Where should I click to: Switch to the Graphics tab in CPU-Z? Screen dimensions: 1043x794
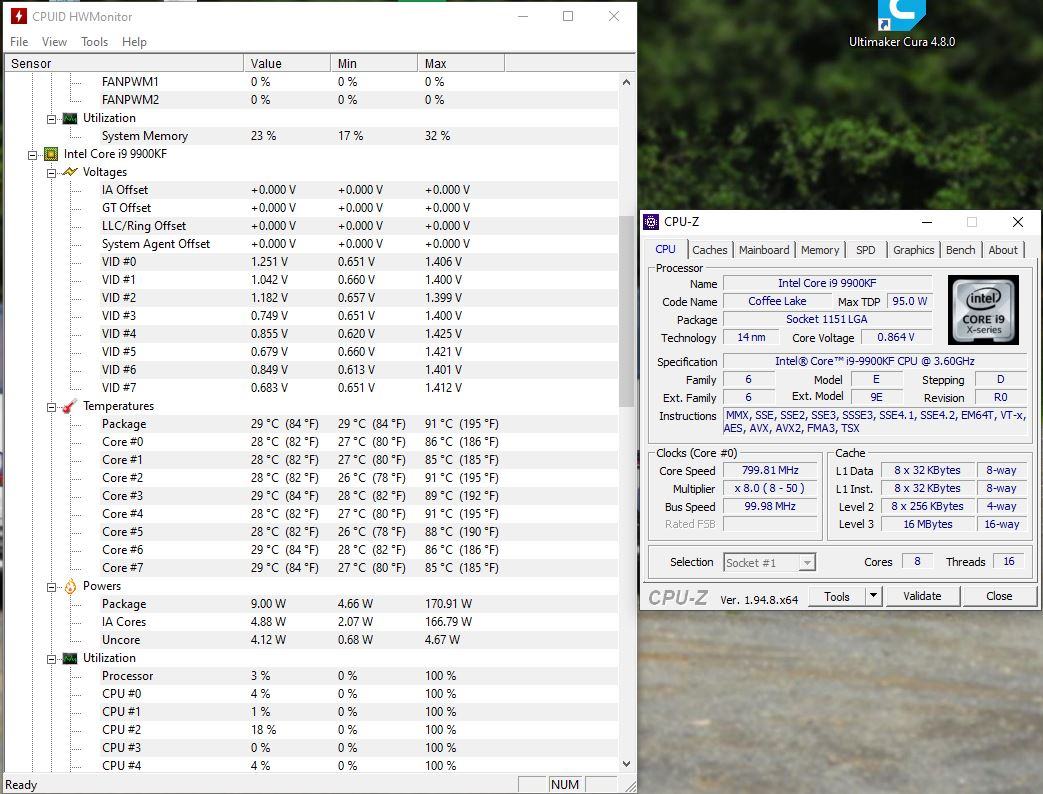pos(913,250)
